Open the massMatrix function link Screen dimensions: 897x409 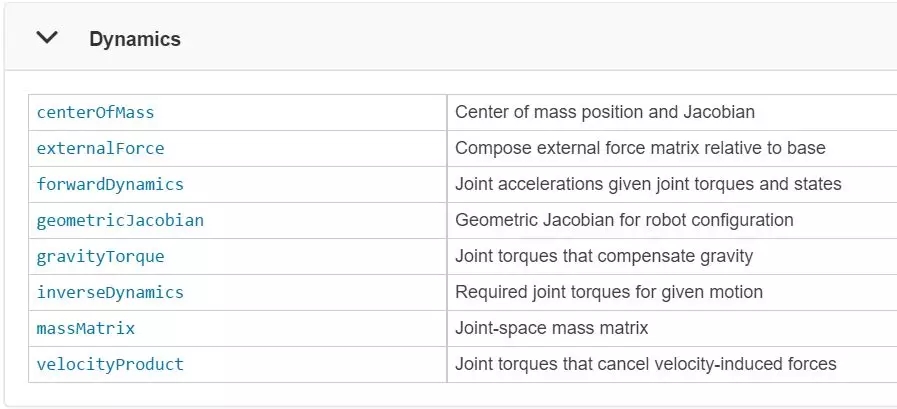coord(86,328)
